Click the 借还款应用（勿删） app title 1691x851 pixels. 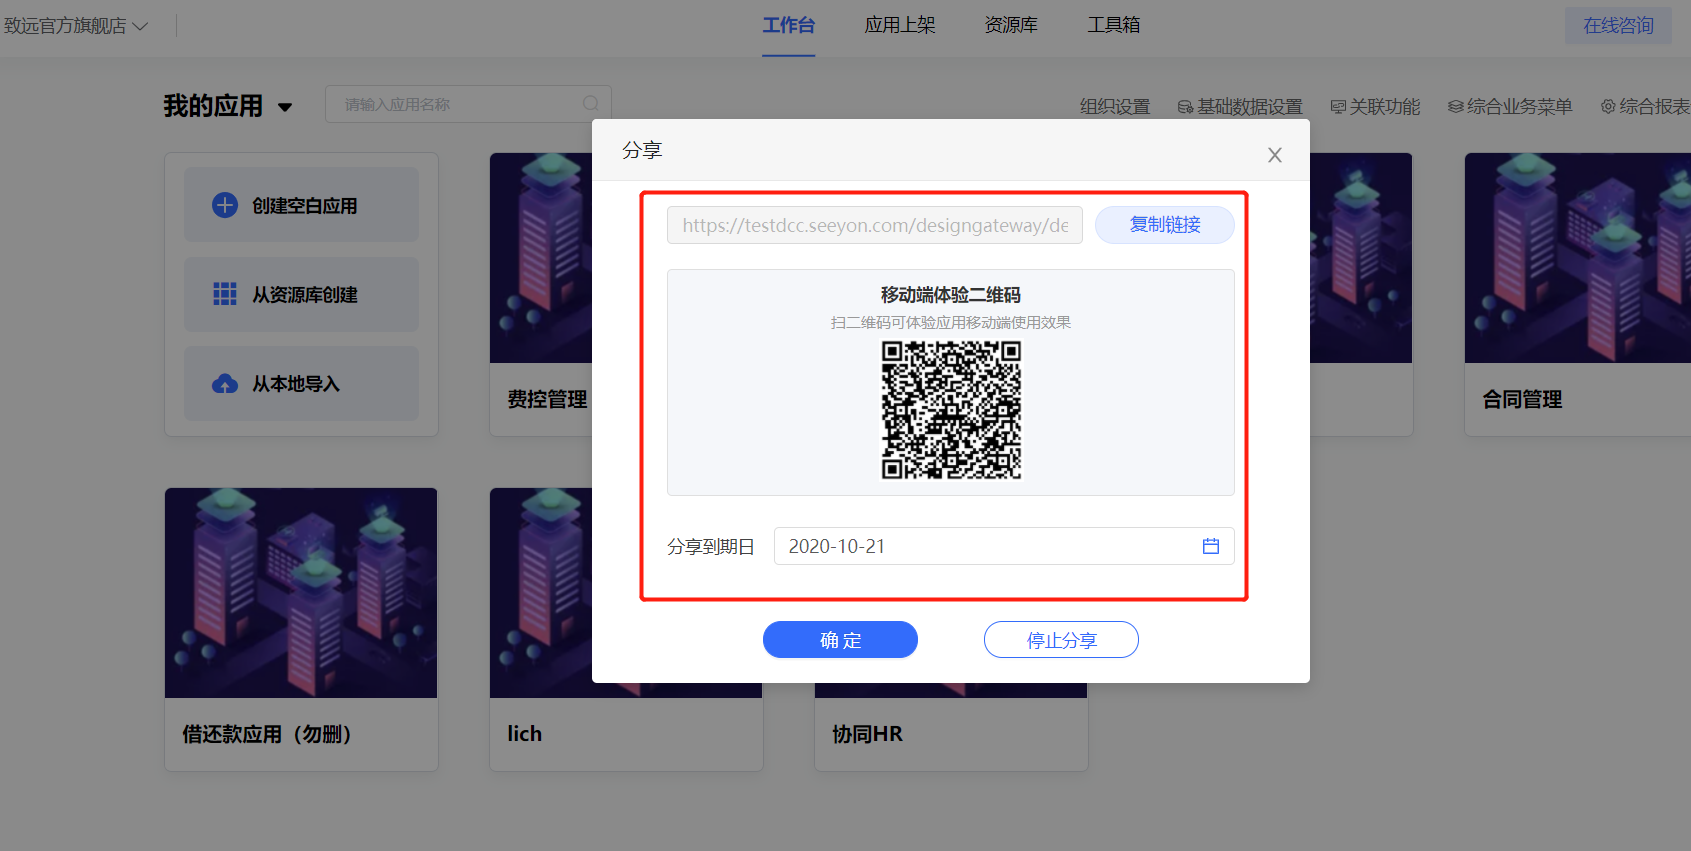point(267,734)
